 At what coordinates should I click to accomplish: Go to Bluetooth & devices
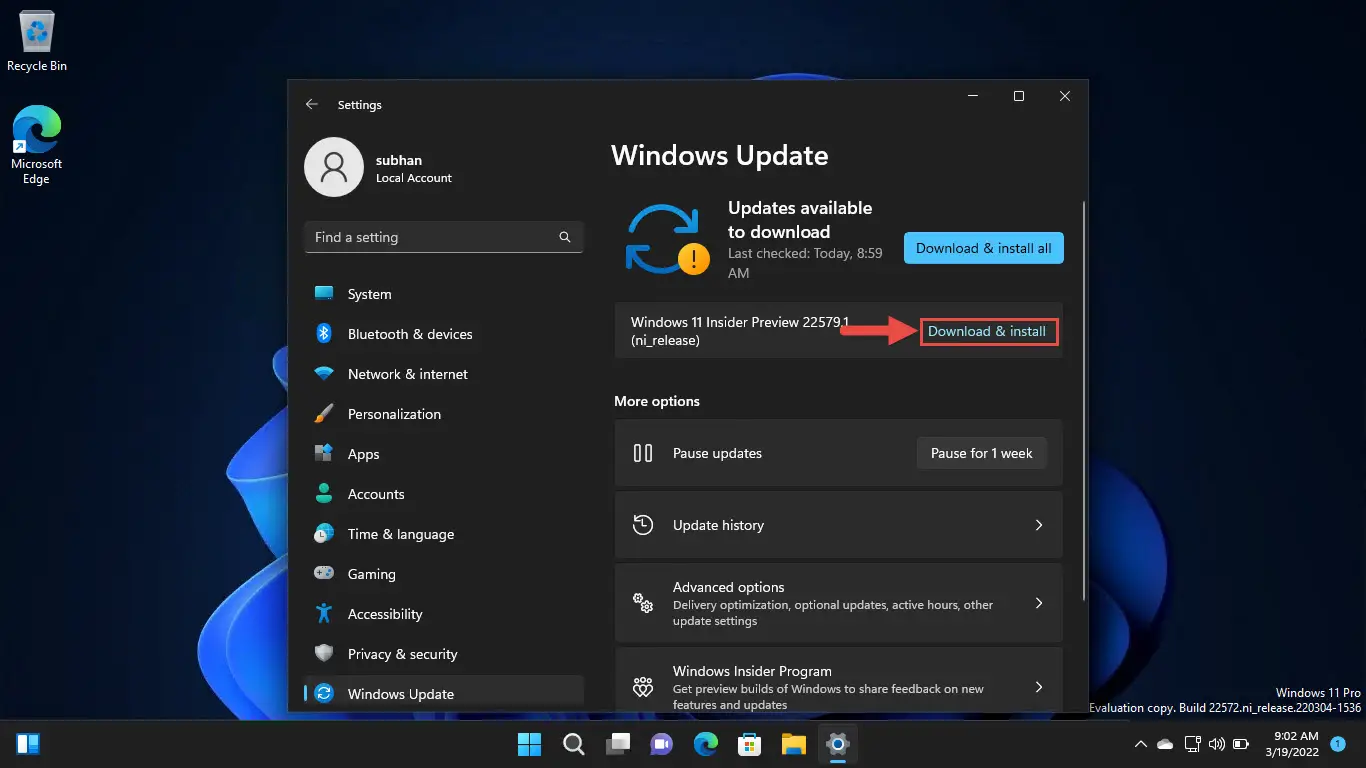443,334
